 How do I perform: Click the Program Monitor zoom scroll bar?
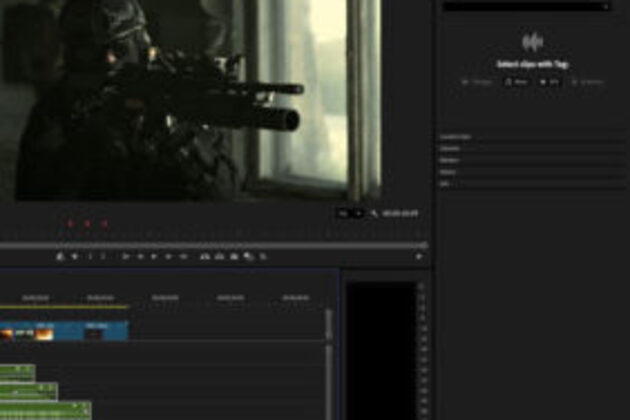[x=213, y=245]
